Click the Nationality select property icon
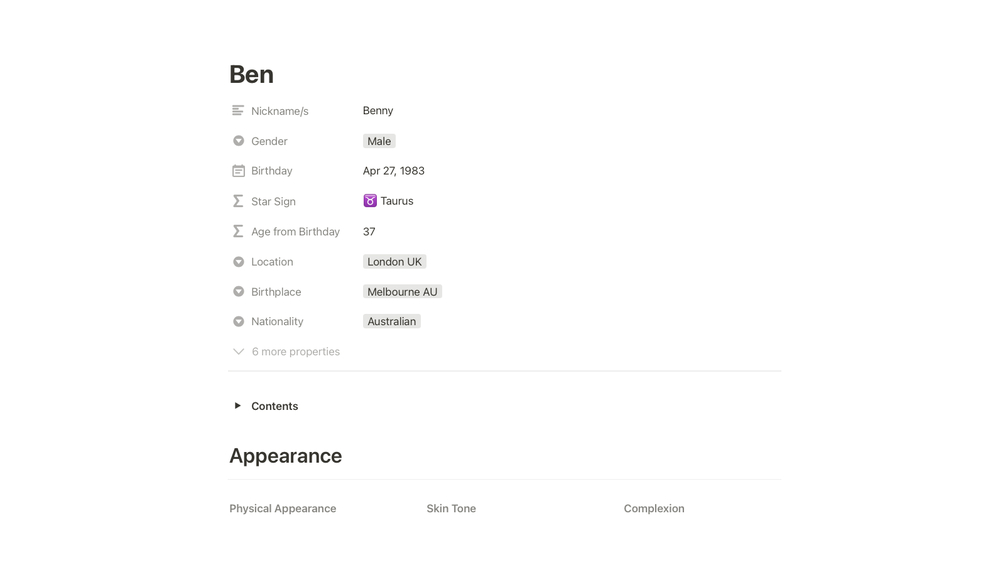Screen dimensions: 1005x565 pos(238,322)
